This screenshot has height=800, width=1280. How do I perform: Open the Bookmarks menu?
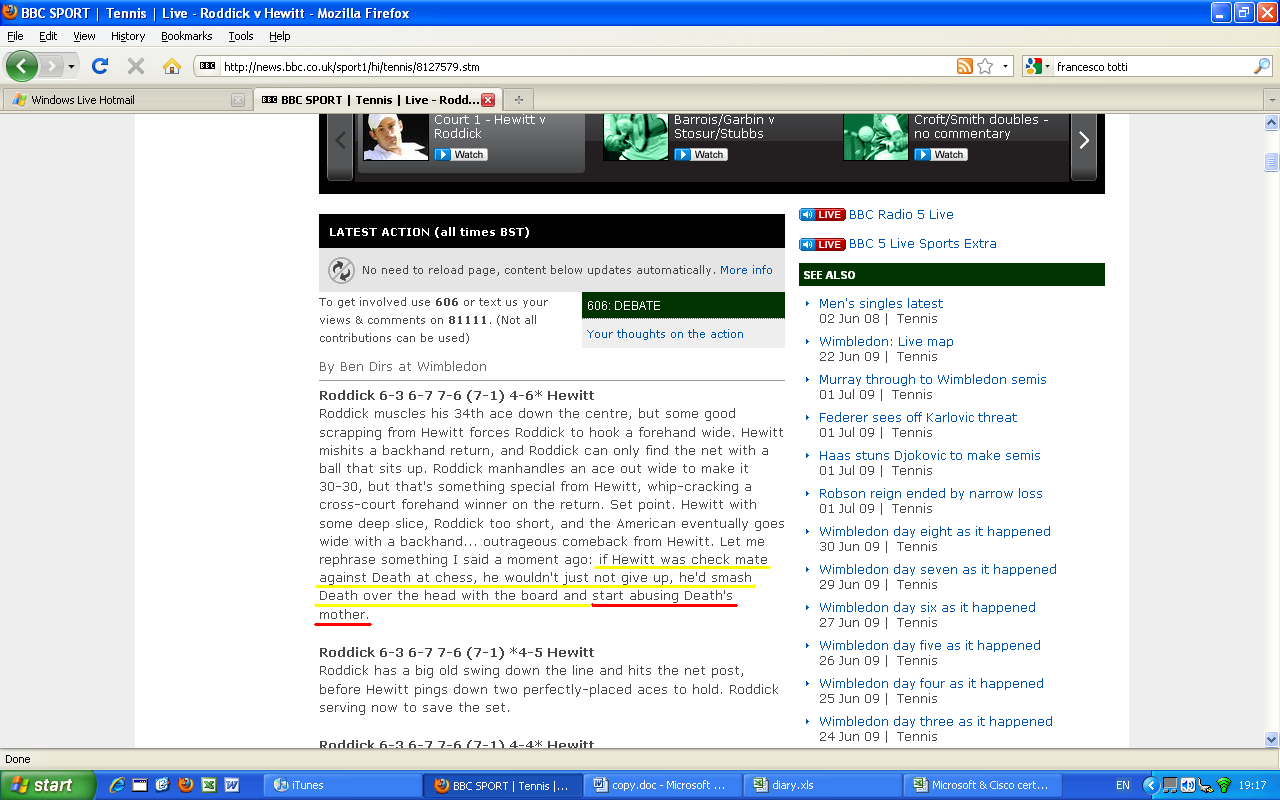[186, 36]
